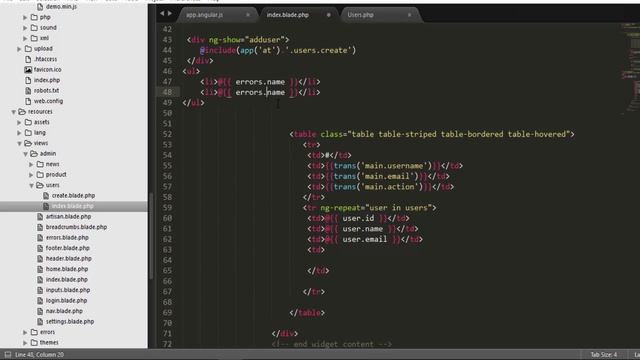Viewport: 640px width, 360px height.
Task: Open favicon.ico in the sidebar
Action: coord(47,70)
